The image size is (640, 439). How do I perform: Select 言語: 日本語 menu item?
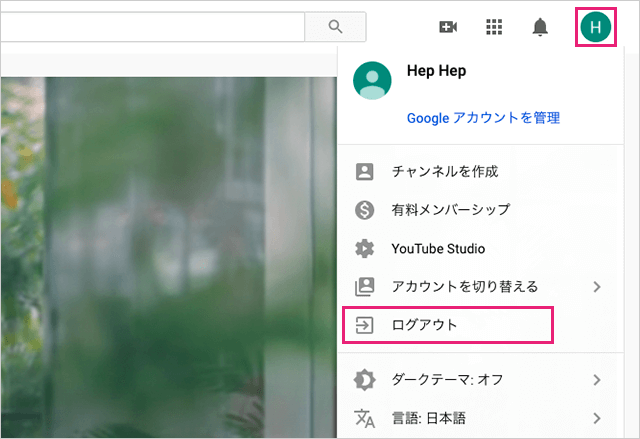(428, 418)
